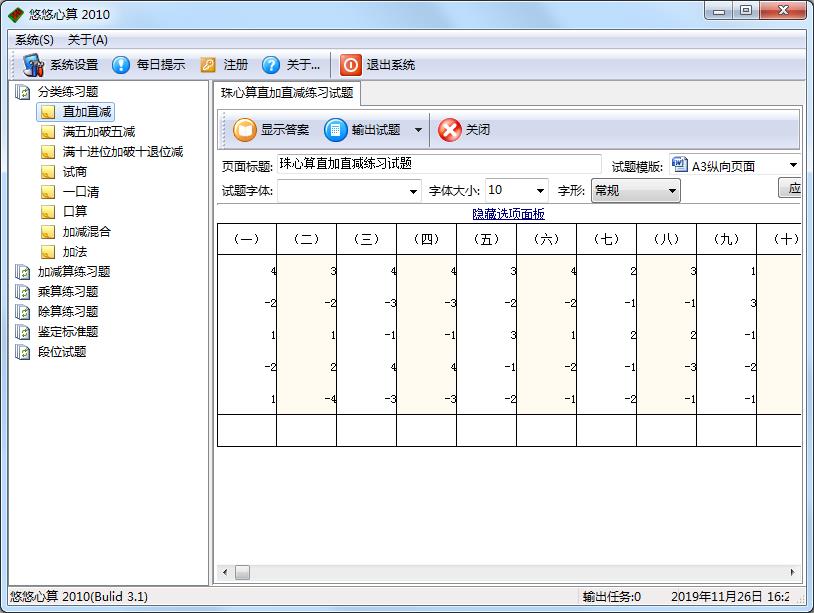Click the 输出试题 button label
This screenshot has height=613, width=814.
[376, 130]
